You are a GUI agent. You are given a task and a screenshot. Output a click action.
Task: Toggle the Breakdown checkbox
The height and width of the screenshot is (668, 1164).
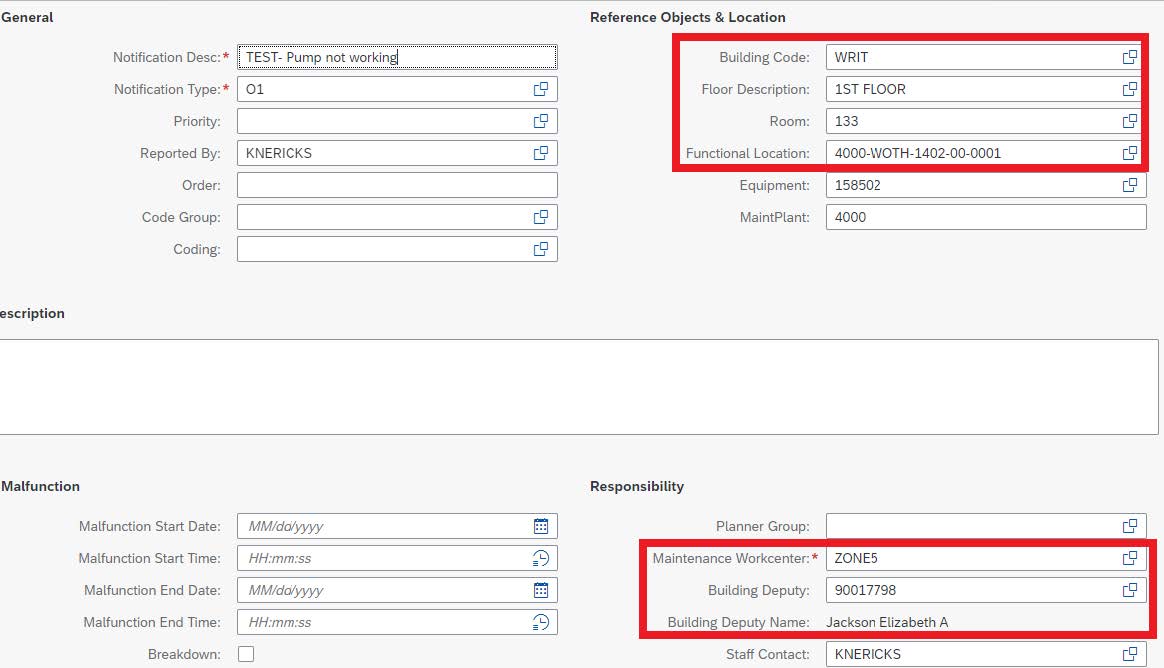(x=246, y=654)
